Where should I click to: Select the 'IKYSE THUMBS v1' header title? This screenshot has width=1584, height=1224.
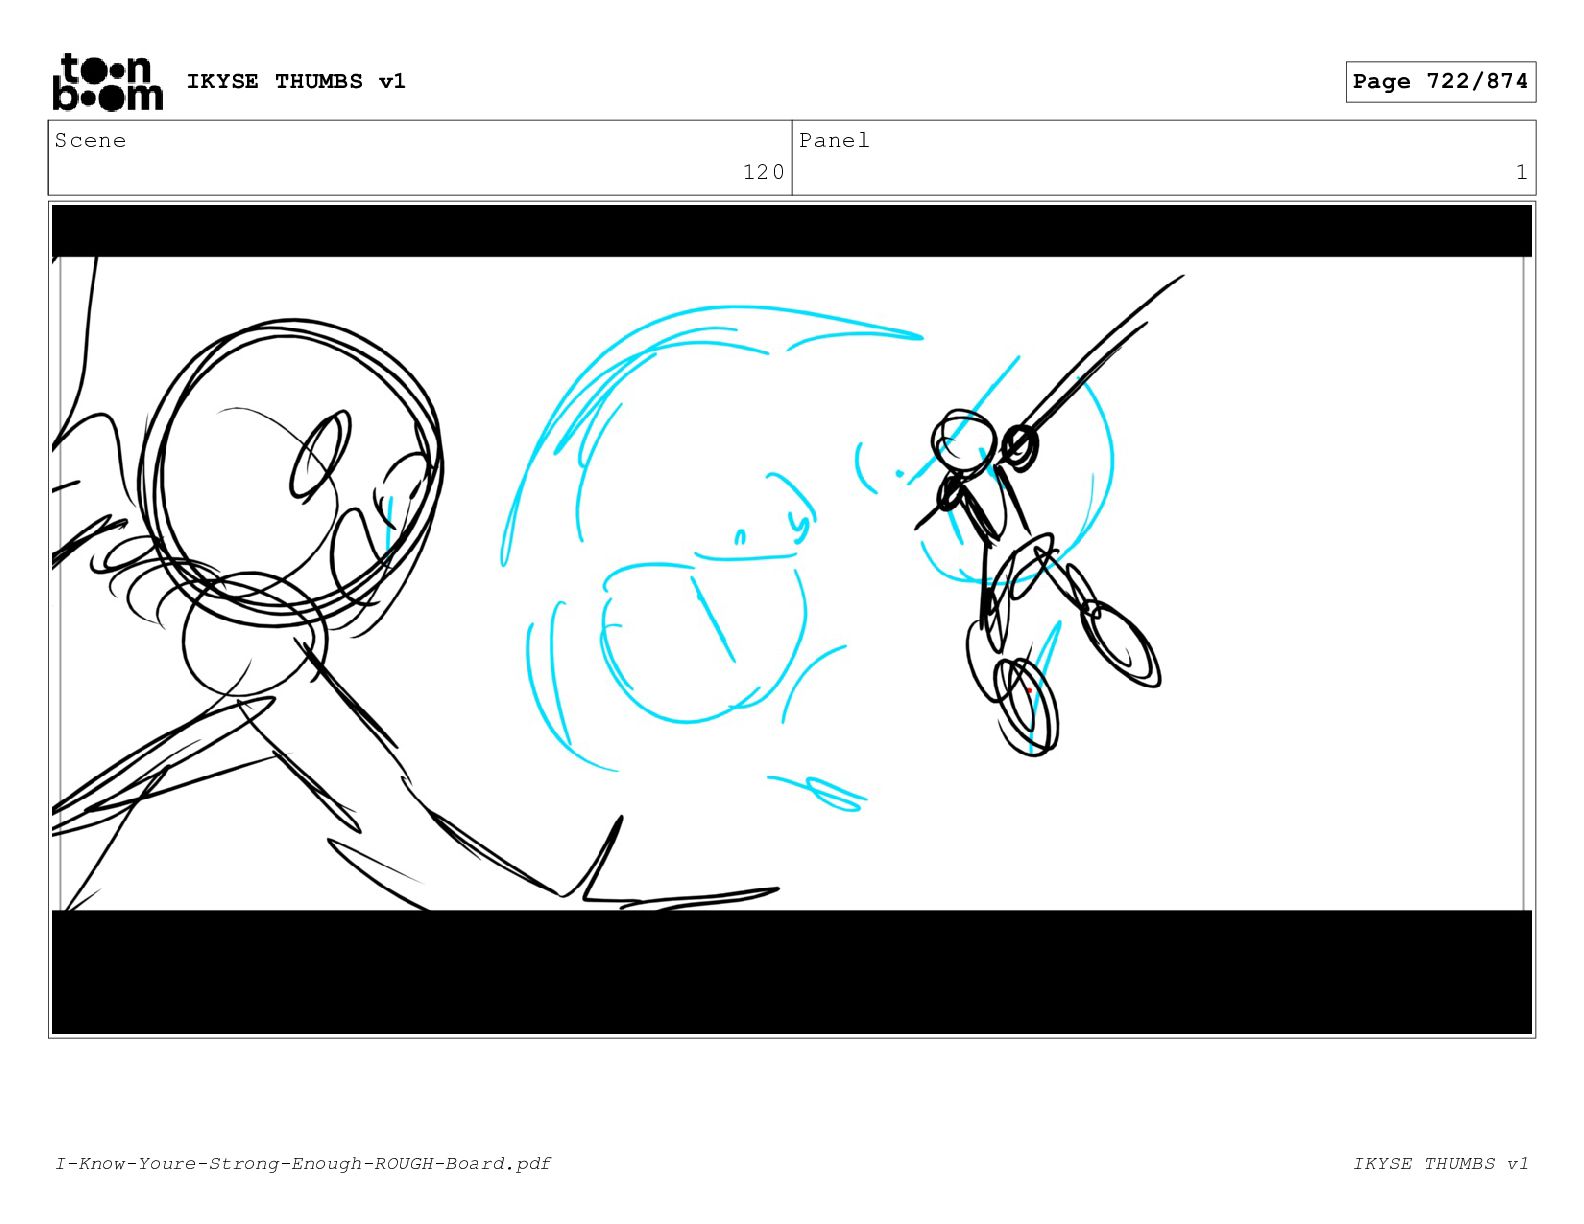296,81
